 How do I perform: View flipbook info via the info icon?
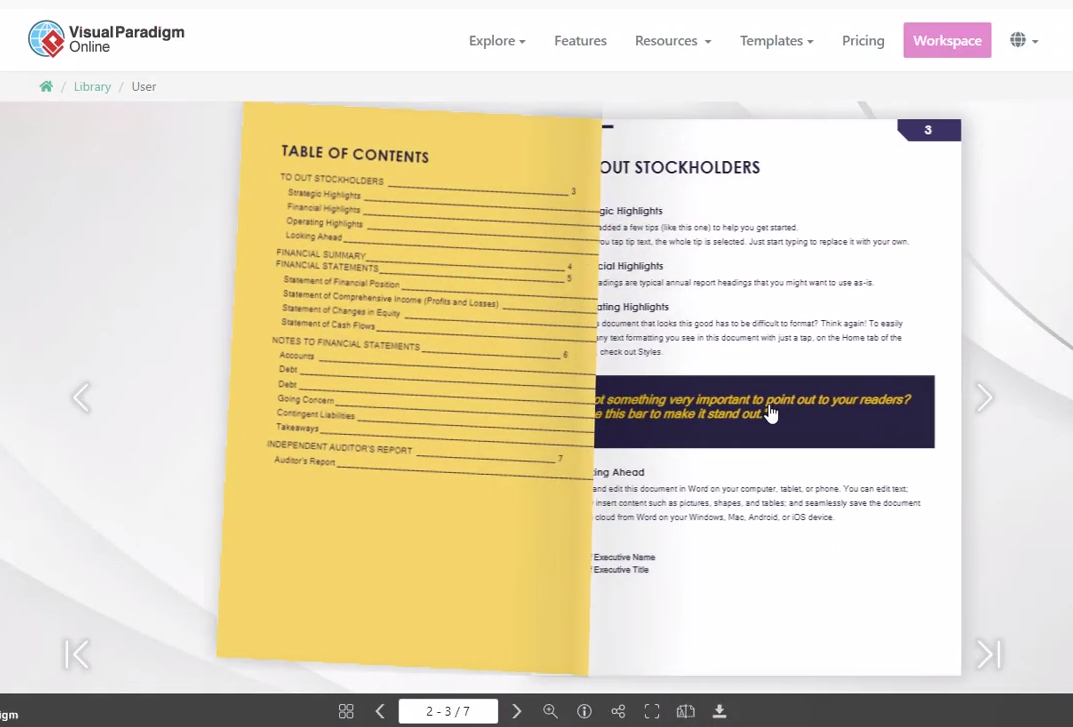[585, 711]
